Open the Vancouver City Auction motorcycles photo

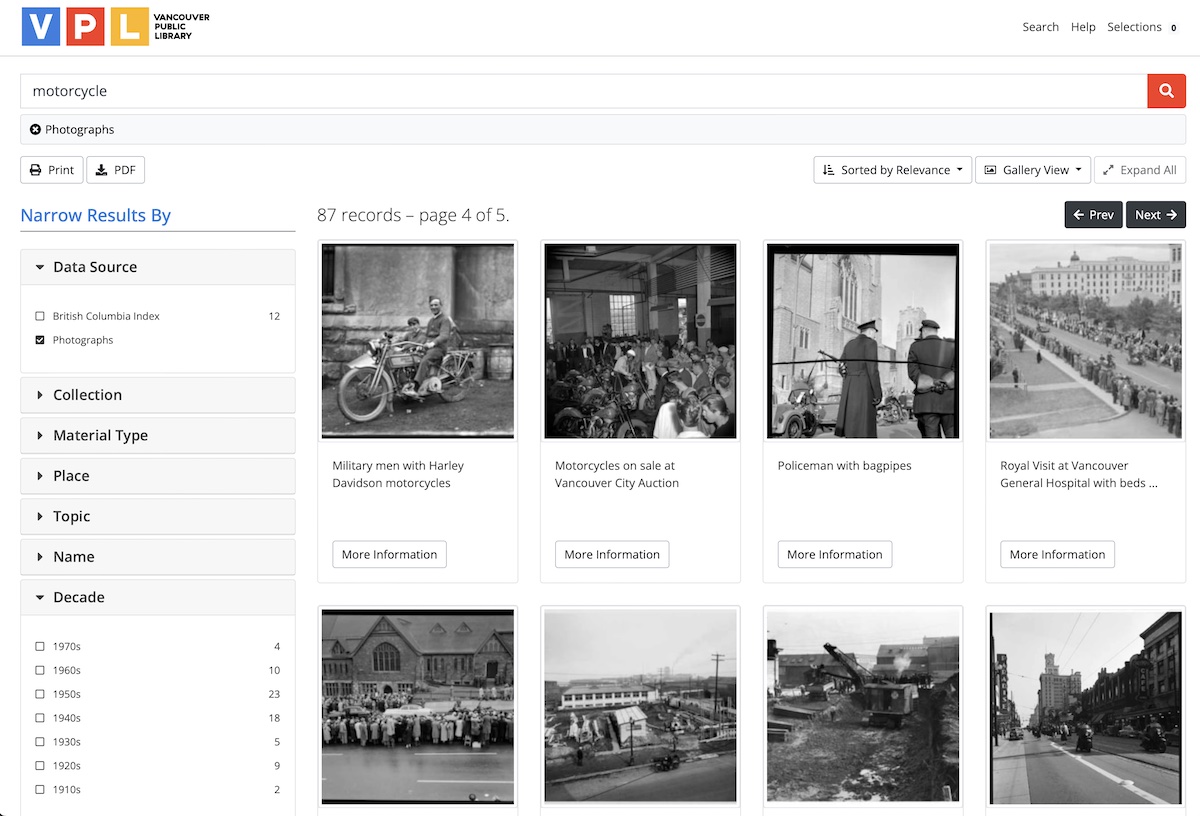640,341
